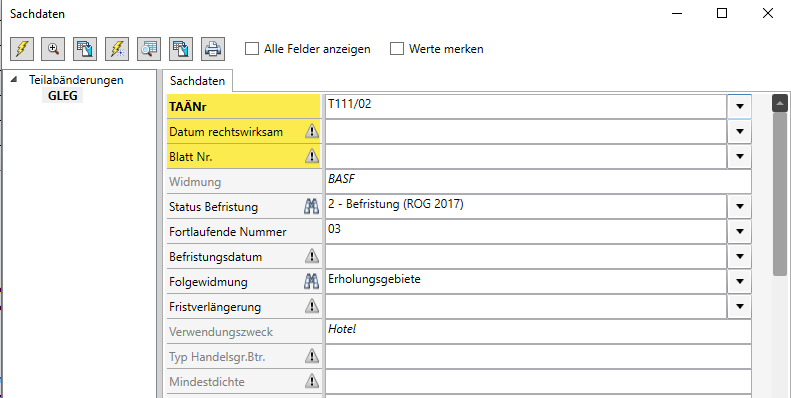Click the Verwendungszweck label
The height and width of the screenshot is (398, 791).
[221, 332]
